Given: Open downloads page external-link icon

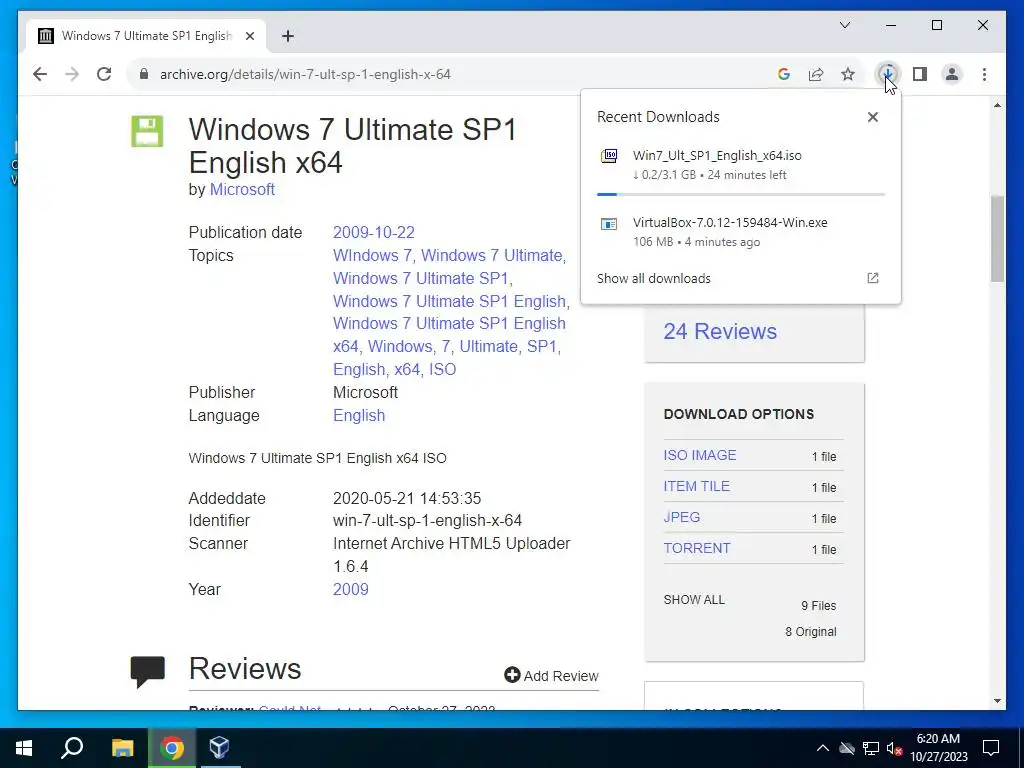Looking at the screenshot, I should tap(872, 278).
